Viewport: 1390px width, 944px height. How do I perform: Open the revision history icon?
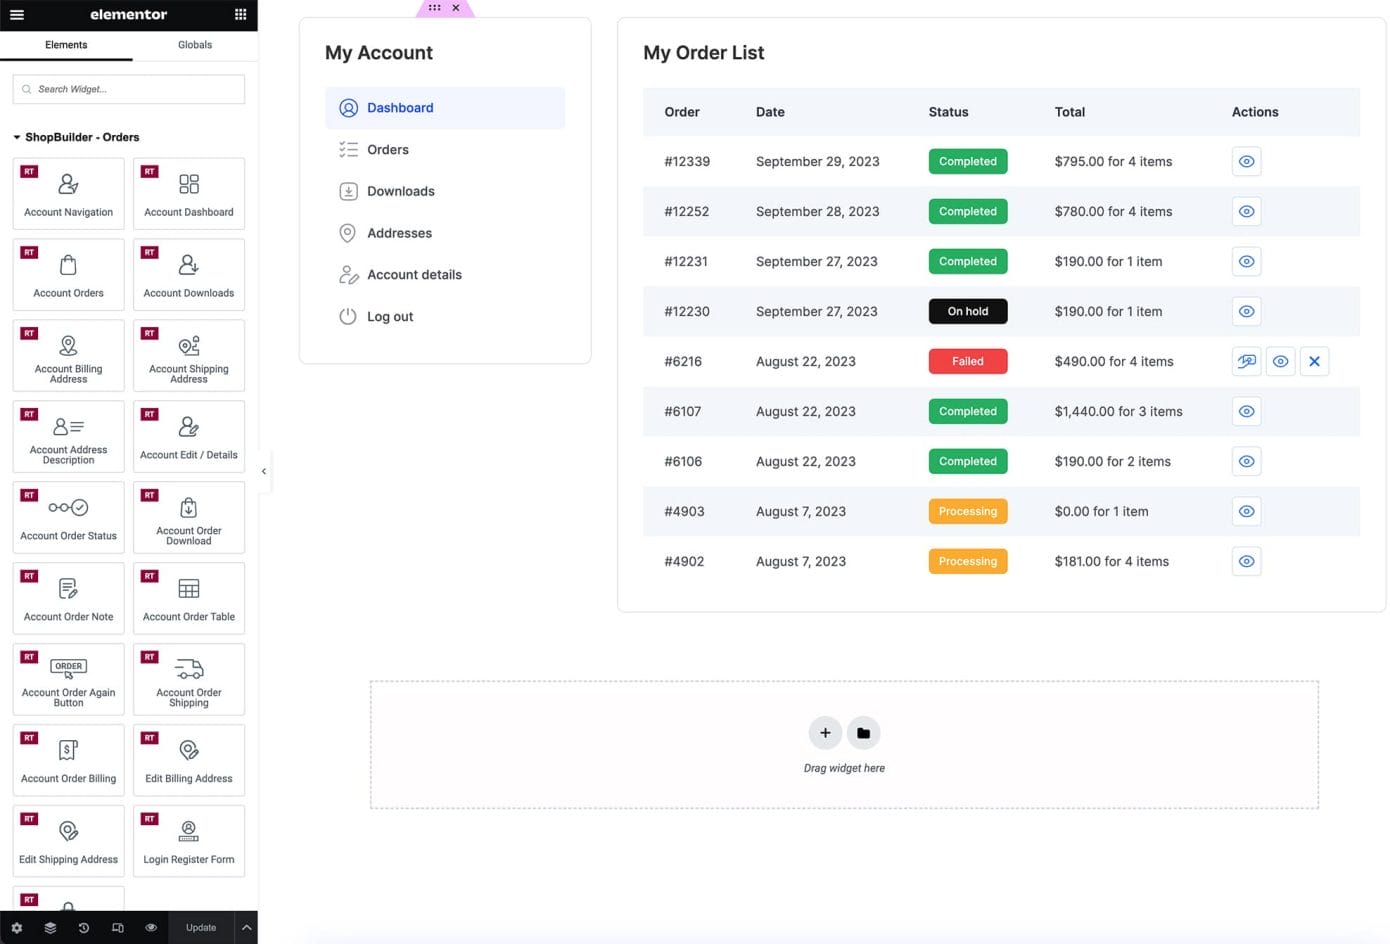pos(84,928)
